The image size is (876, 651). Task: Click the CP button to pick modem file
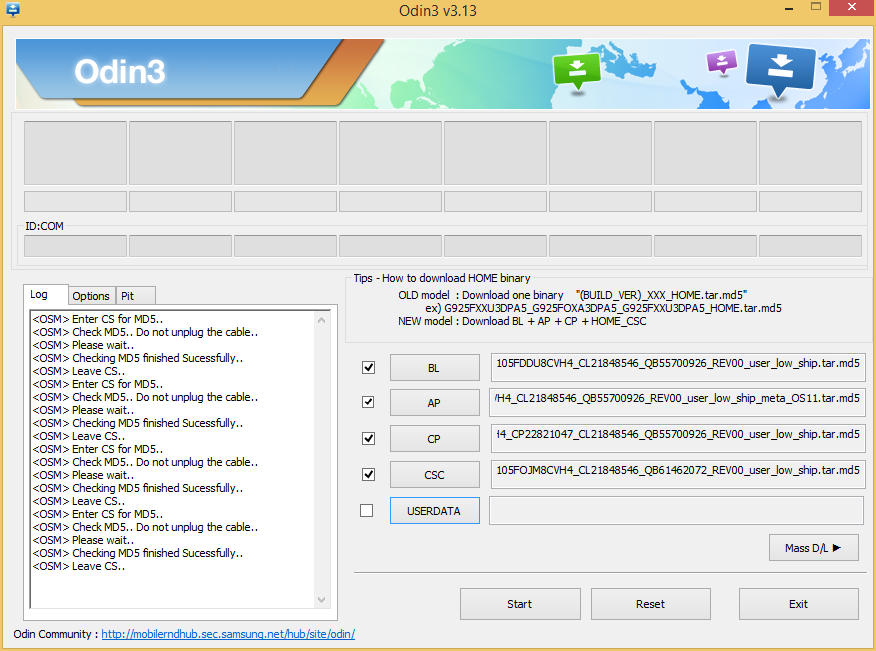(x=434, y=439)
